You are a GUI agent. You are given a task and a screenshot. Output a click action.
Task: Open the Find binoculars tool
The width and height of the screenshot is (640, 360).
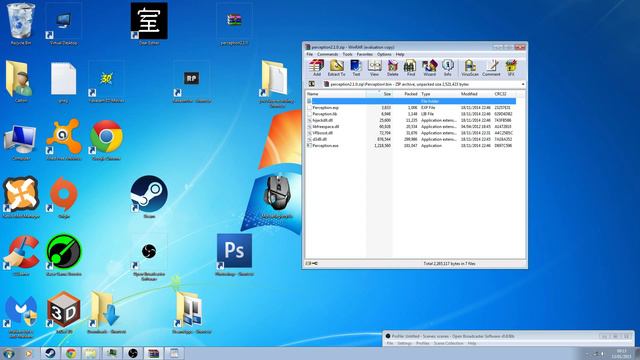(411, 68)
